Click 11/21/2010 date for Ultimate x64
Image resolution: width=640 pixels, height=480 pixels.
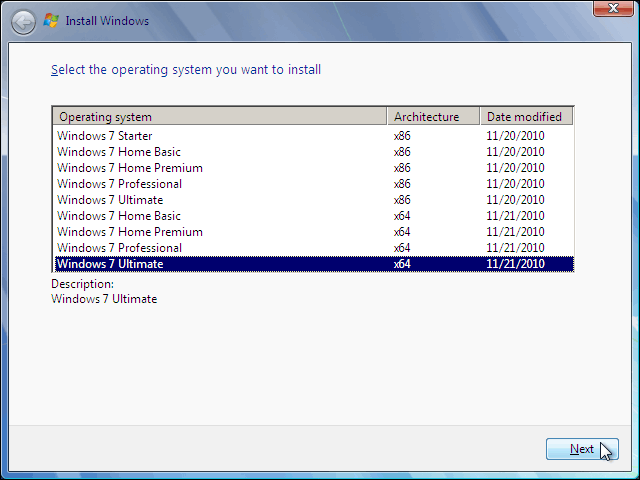tap(515, 264)
